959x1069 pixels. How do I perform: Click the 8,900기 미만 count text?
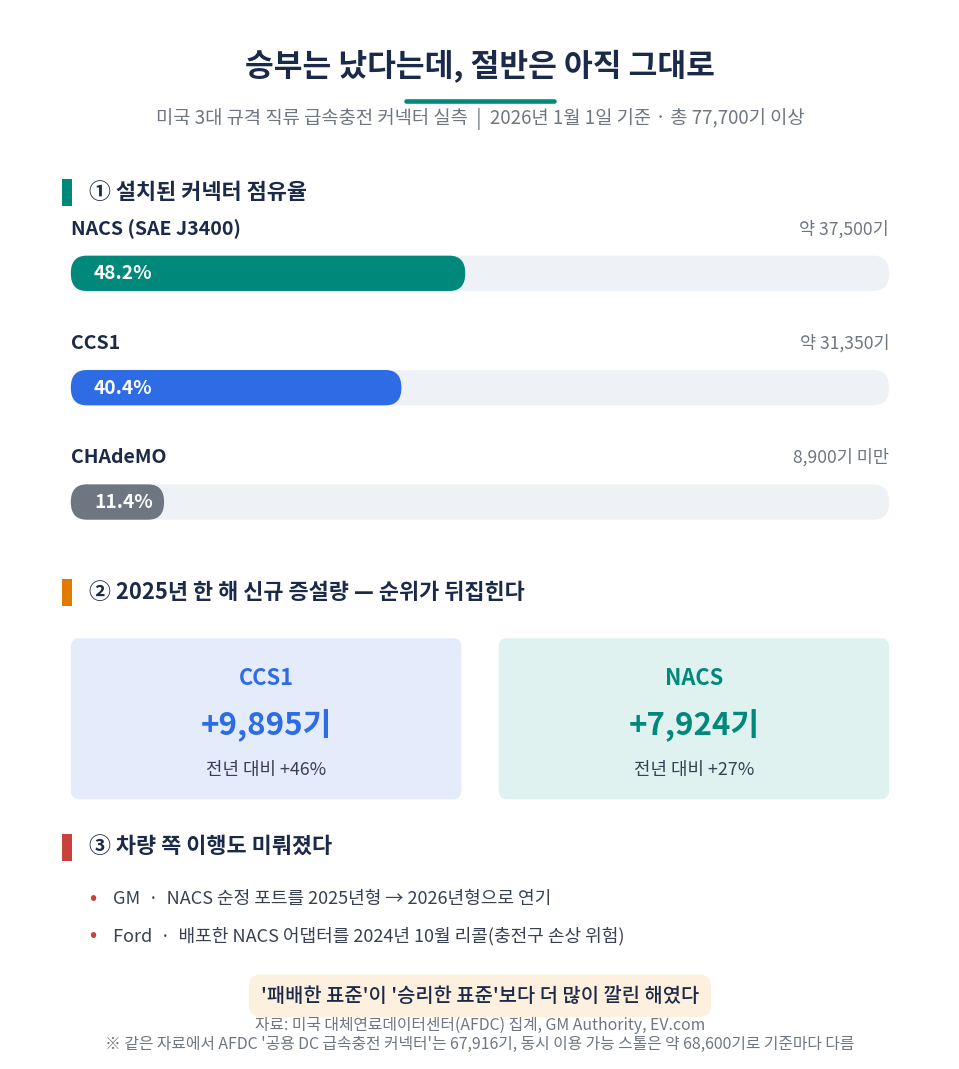840,456
